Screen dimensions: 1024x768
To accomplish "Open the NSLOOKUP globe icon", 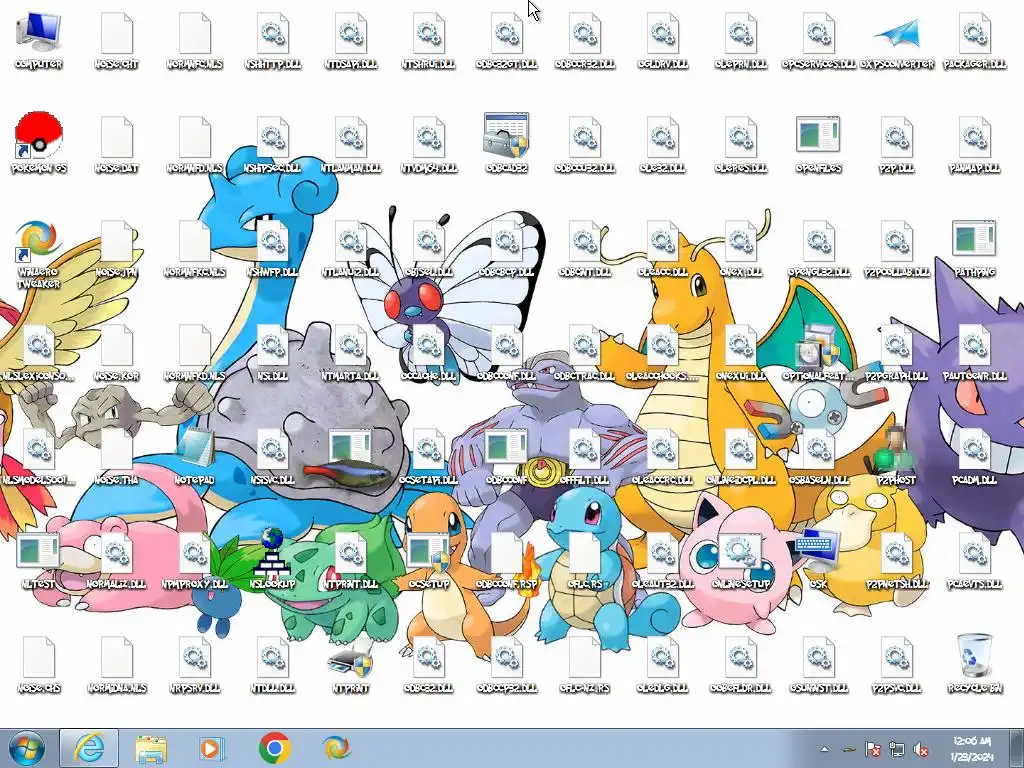I will click(x=272, y=552).
